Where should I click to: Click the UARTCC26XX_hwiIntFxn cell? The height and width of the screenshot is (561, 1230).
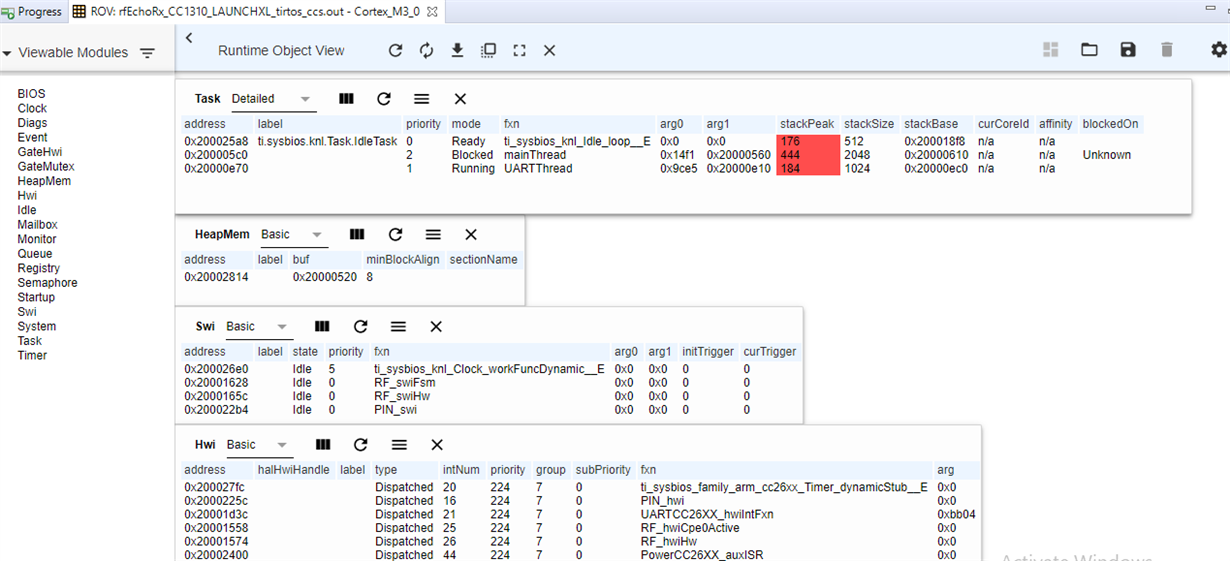(x=707, y=514)
